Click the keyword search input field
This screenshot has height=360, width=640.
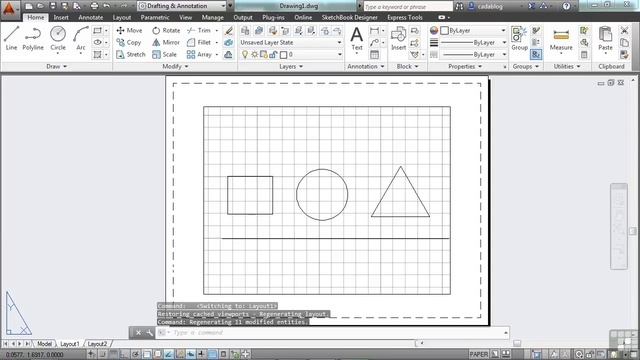coord(408,7)
